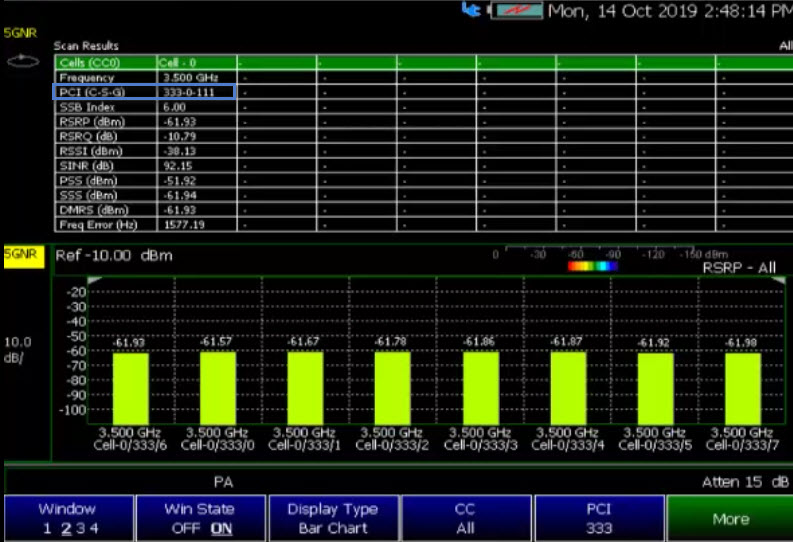Screen dimensions: 793x542
Task: Click the RSRP color scale legend
Action: 592,266
